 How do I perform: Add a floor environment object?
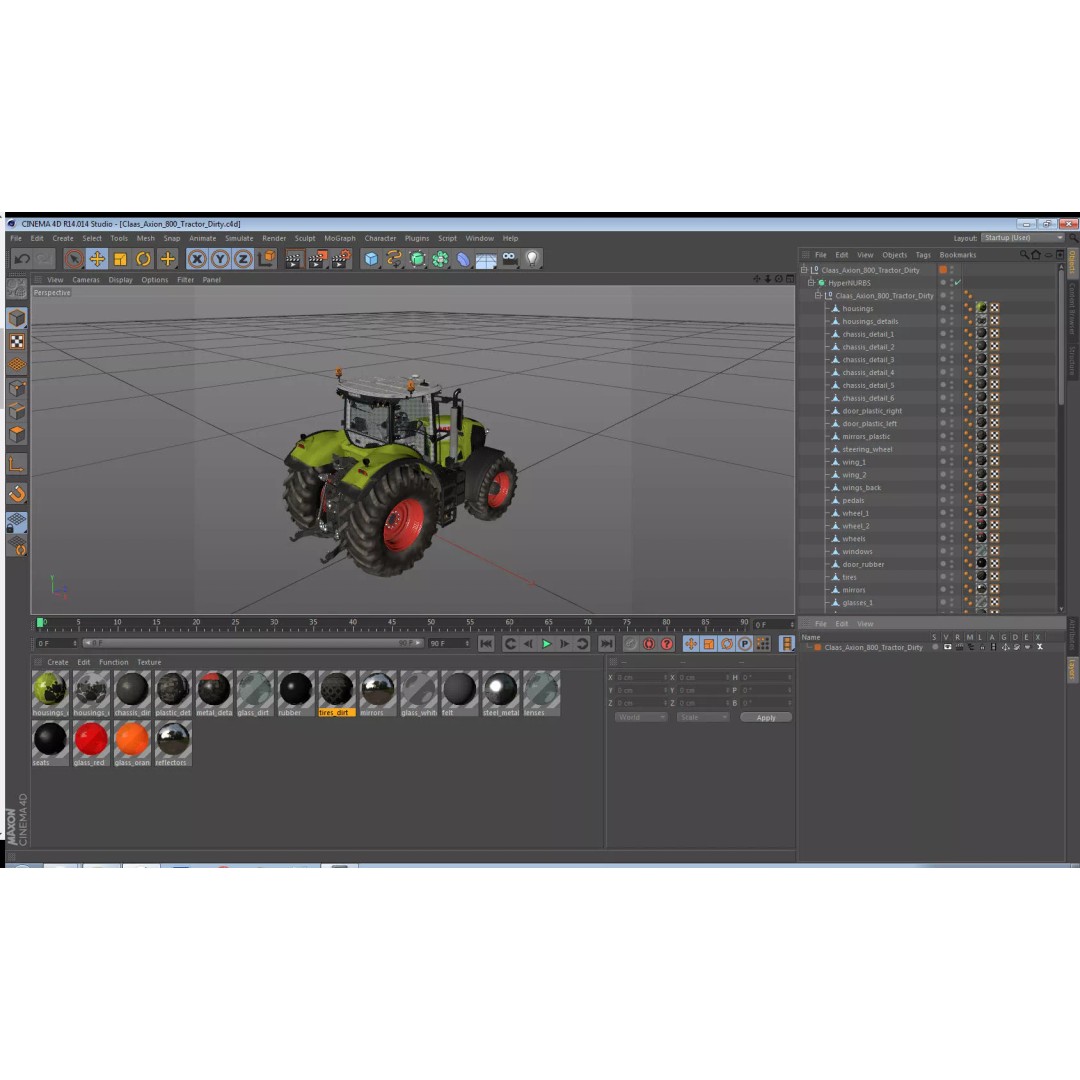[486, 260]
